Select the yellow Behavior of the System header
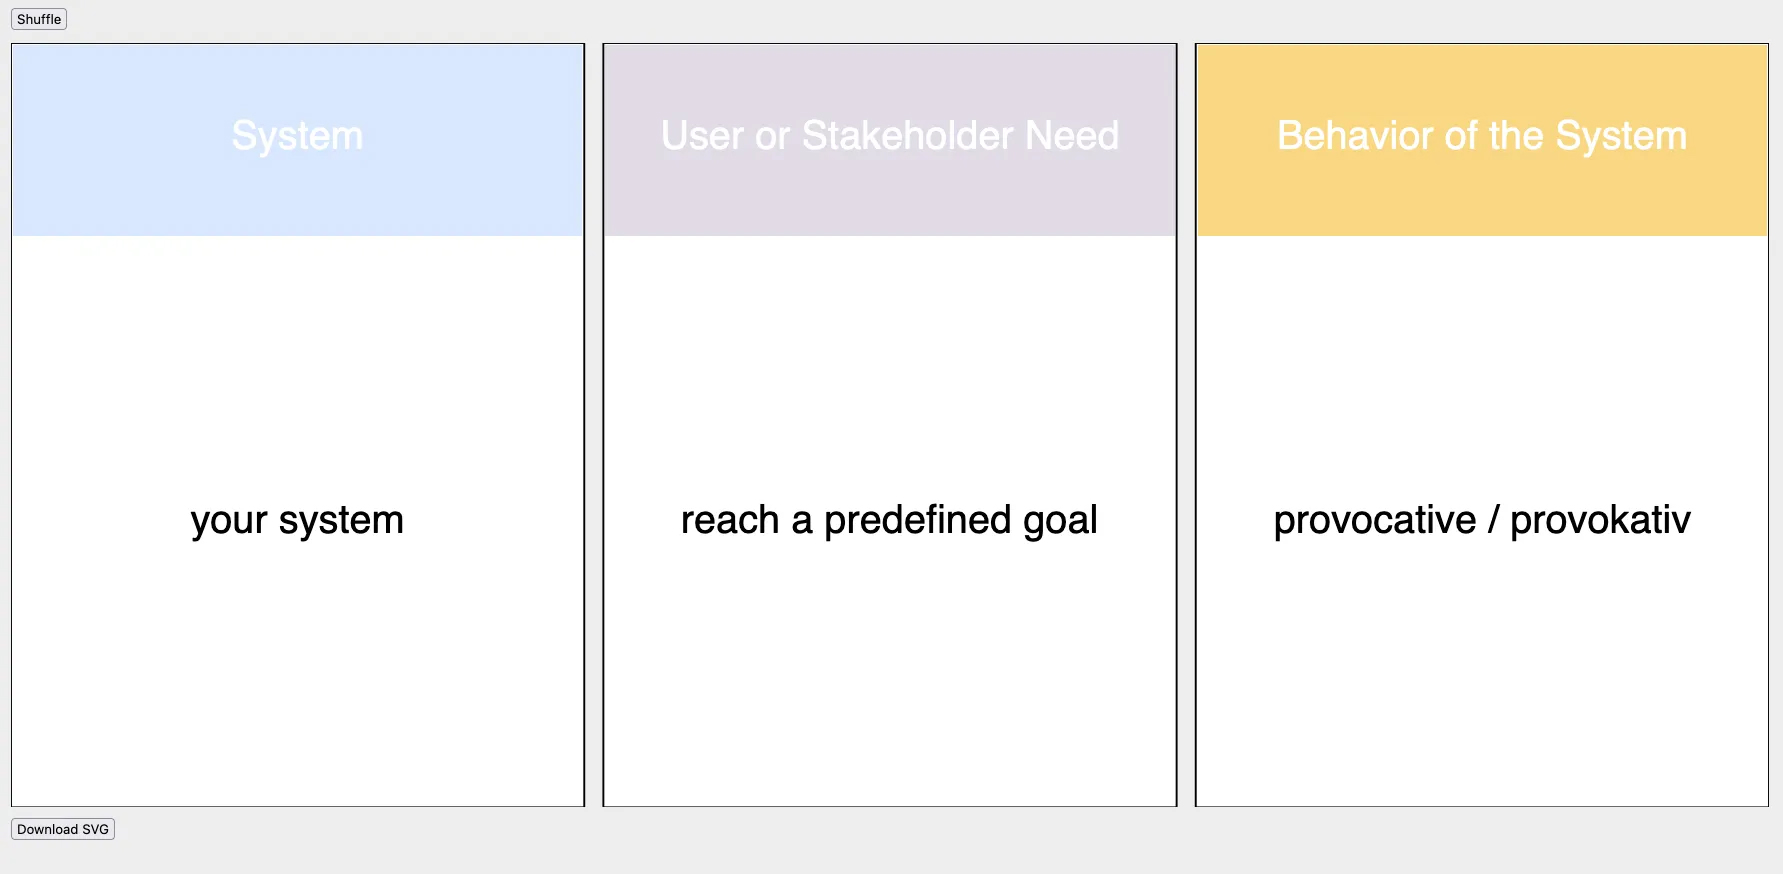 pos(1482,140)
